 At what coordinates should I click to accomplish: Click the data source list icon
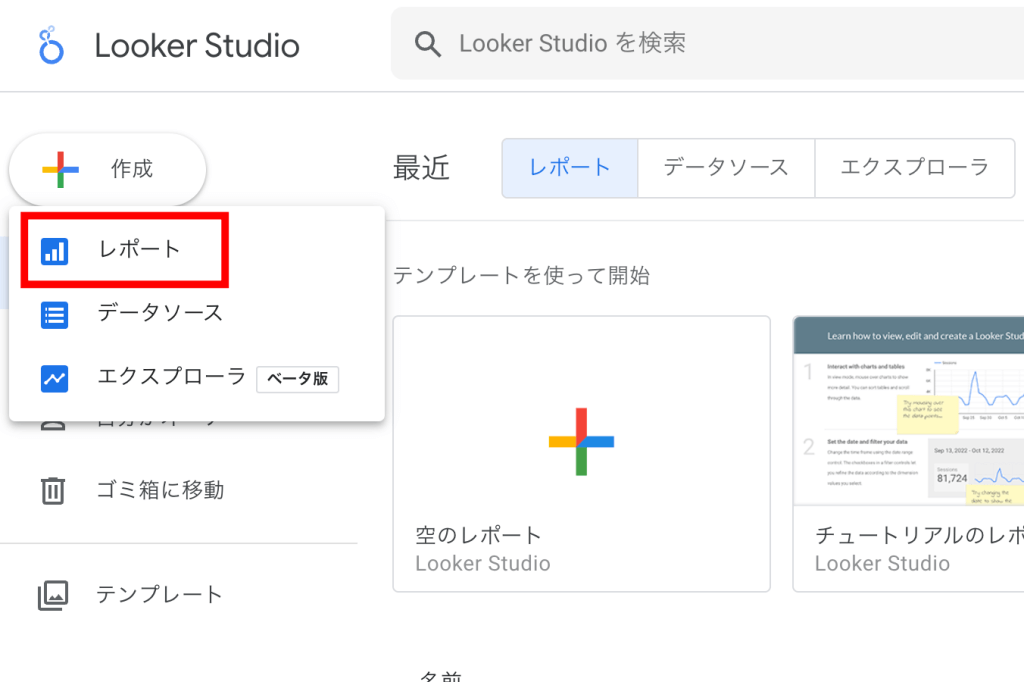(54, 315)
